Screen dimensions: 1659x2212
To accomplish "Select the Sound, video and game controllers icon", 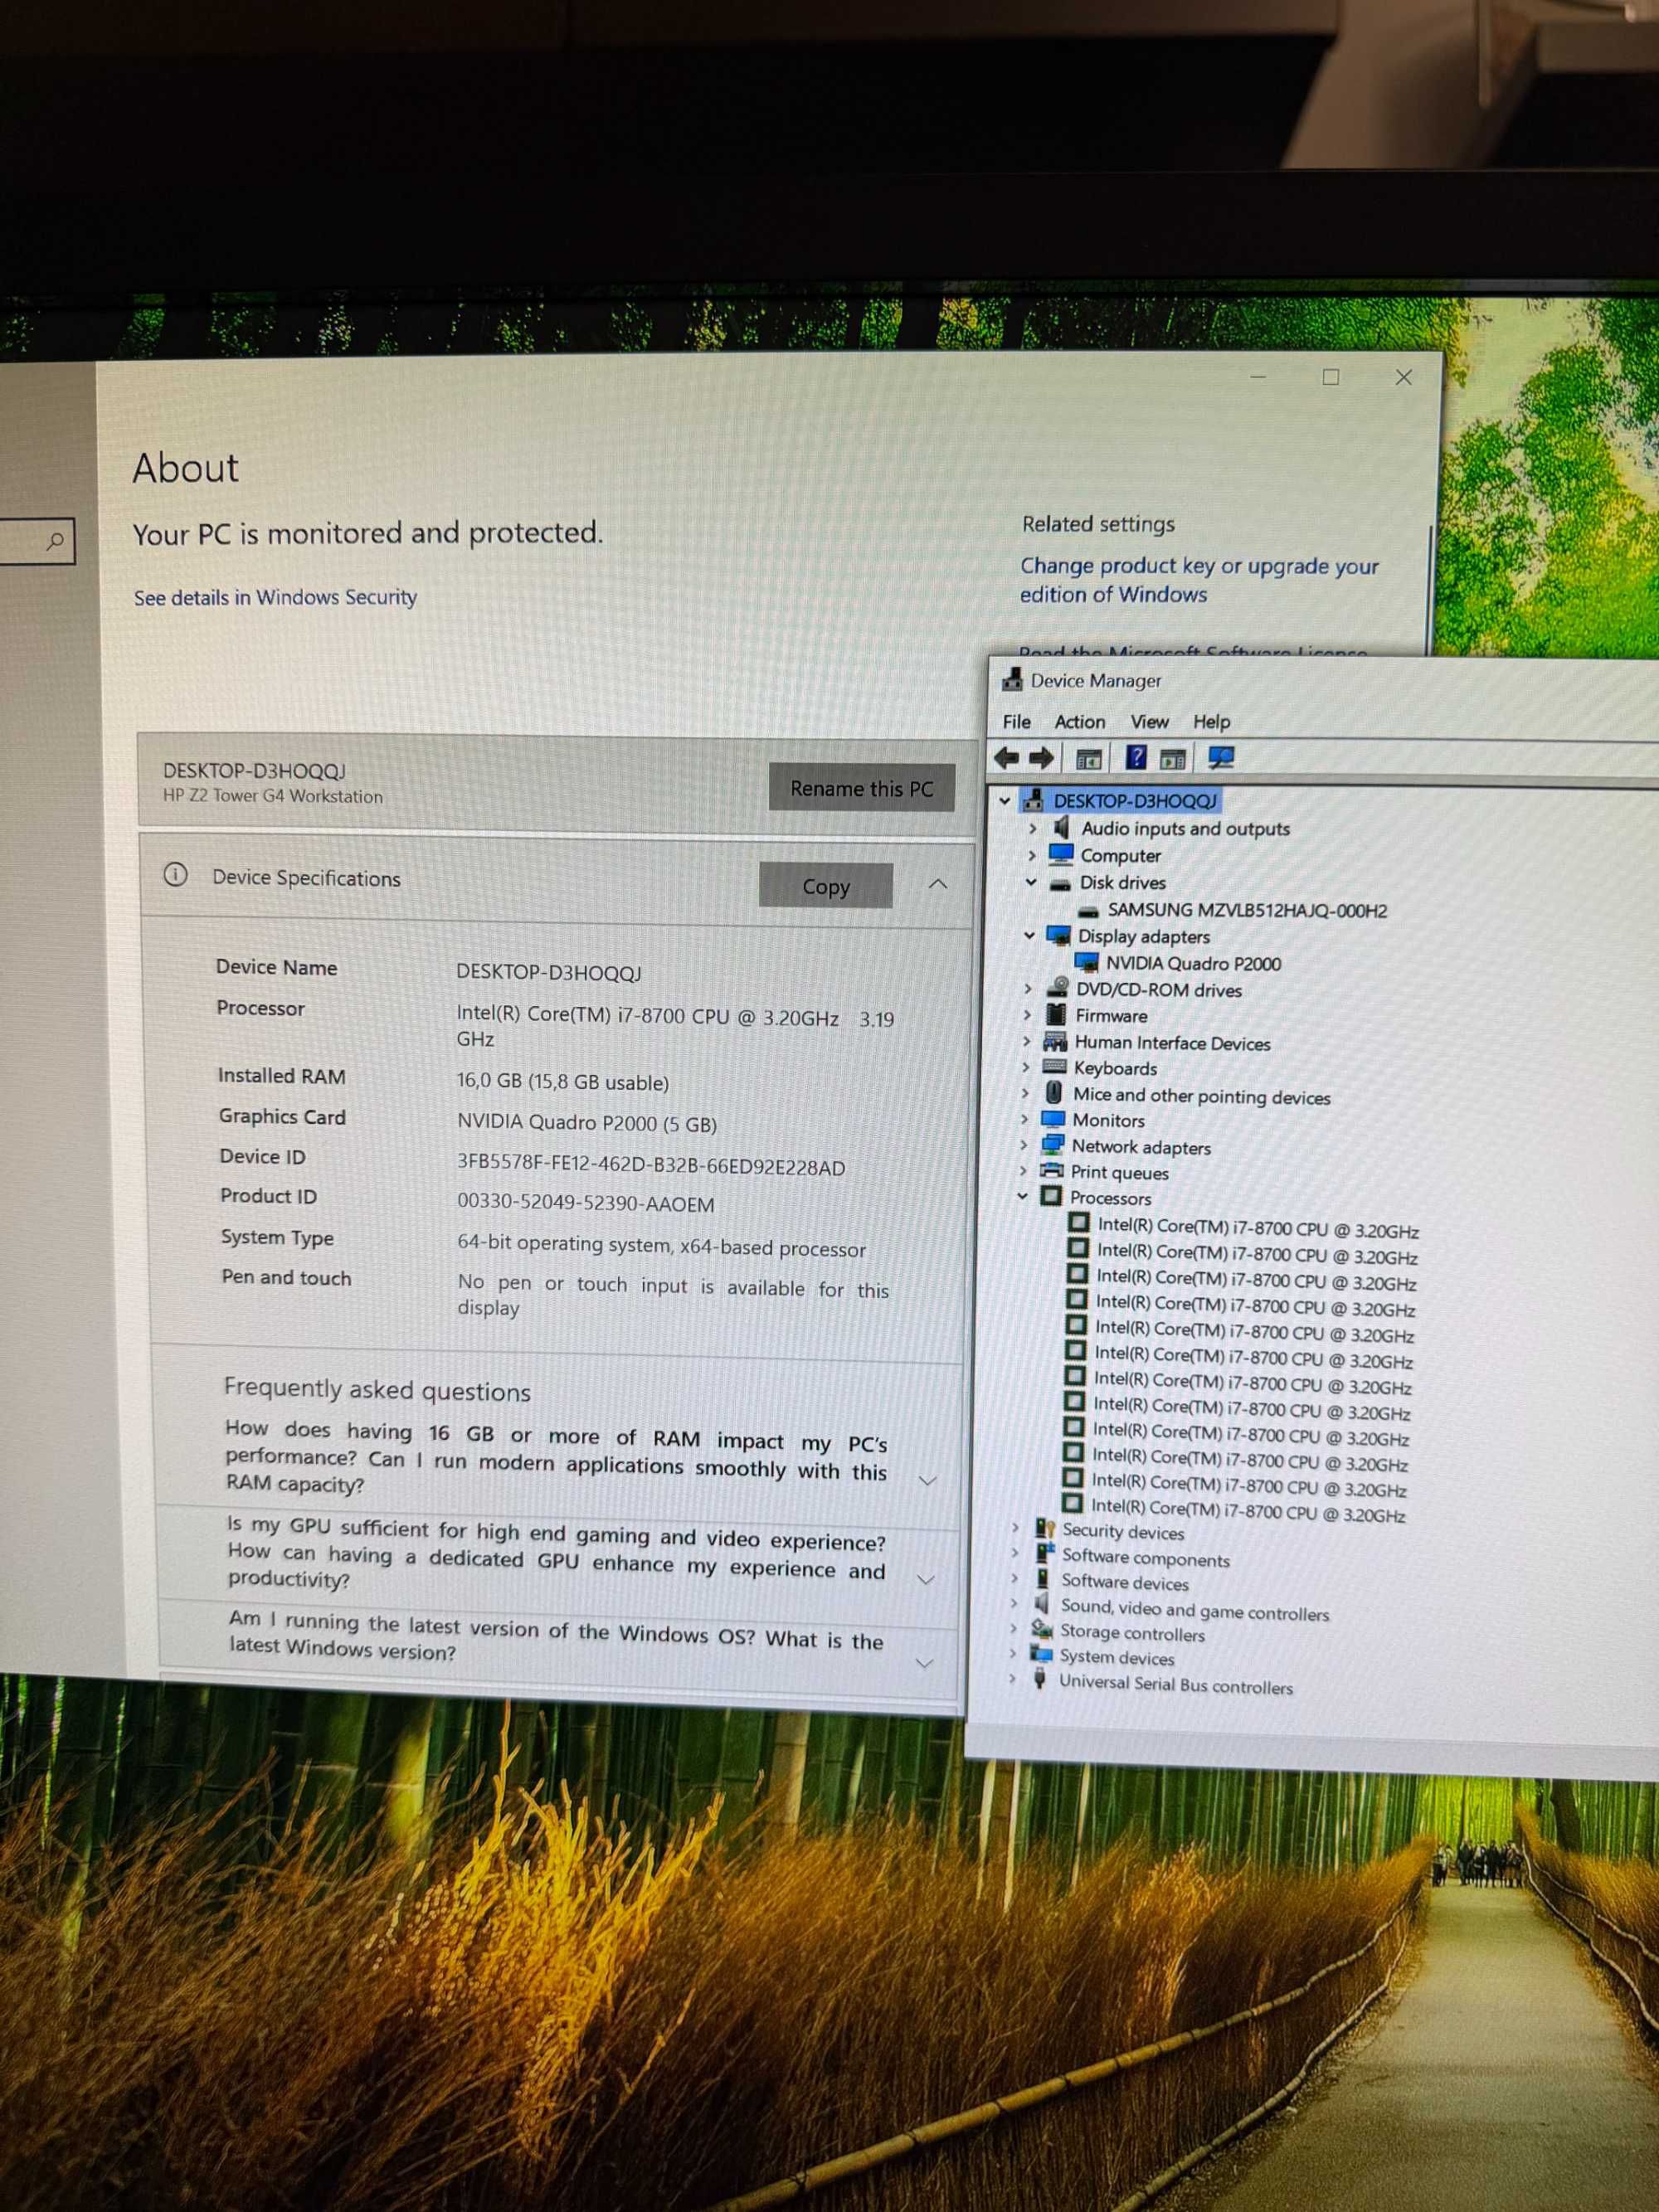I will pyautogui.click(x=1042, y=1604).
